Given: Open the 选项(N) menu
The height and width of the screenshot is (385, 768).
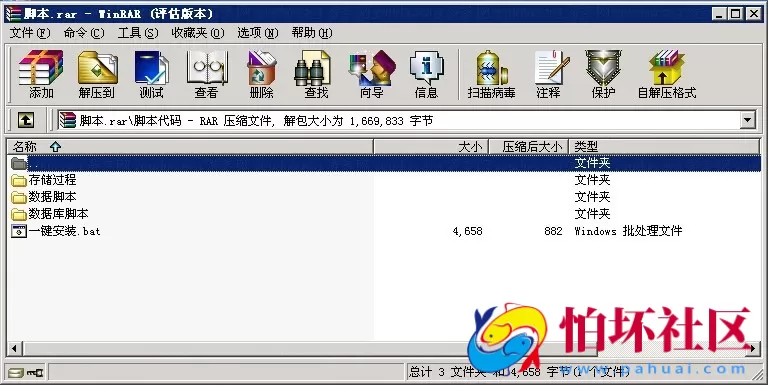Looking at the screenshot, I should [258, 33].
